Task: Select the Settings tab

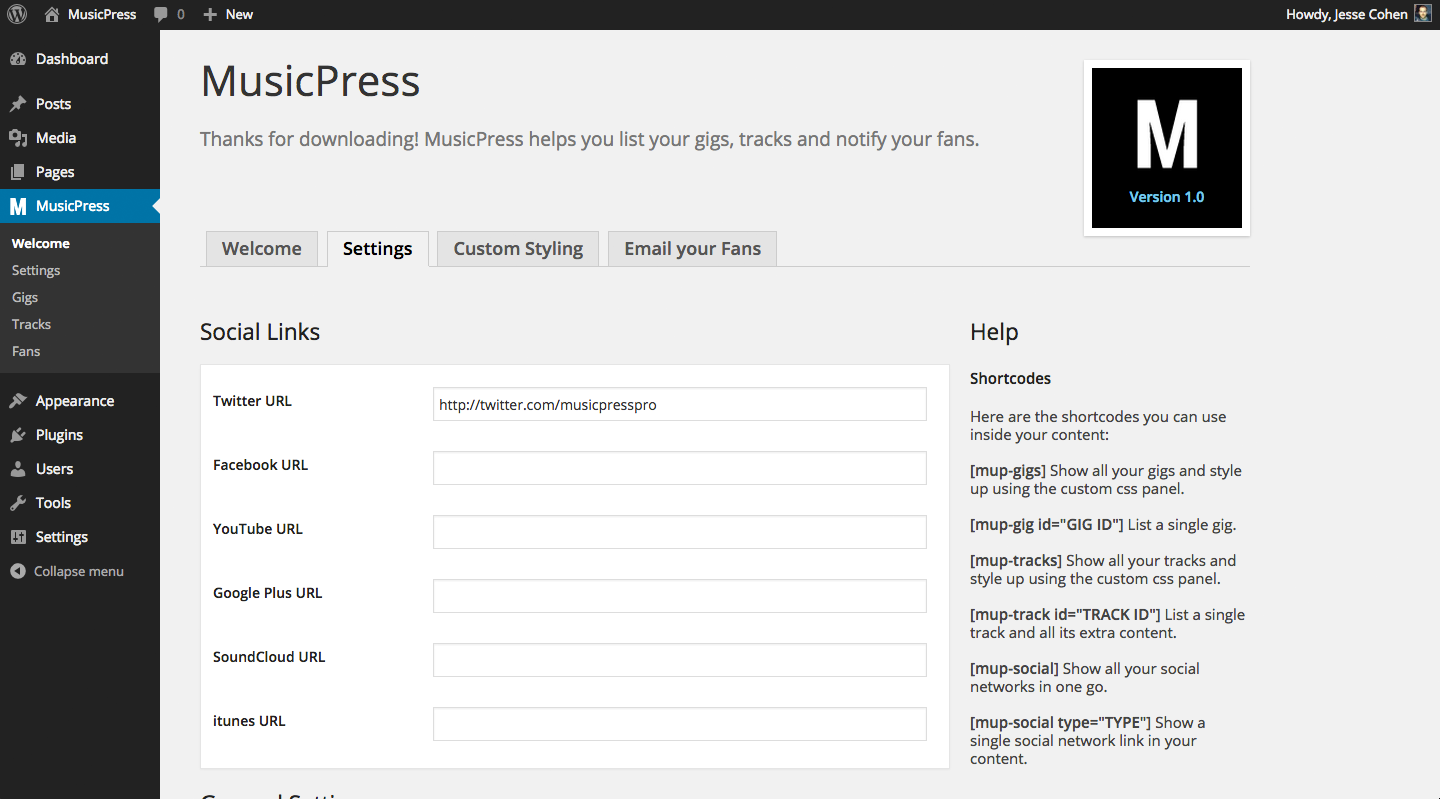Action: point(377,249)
